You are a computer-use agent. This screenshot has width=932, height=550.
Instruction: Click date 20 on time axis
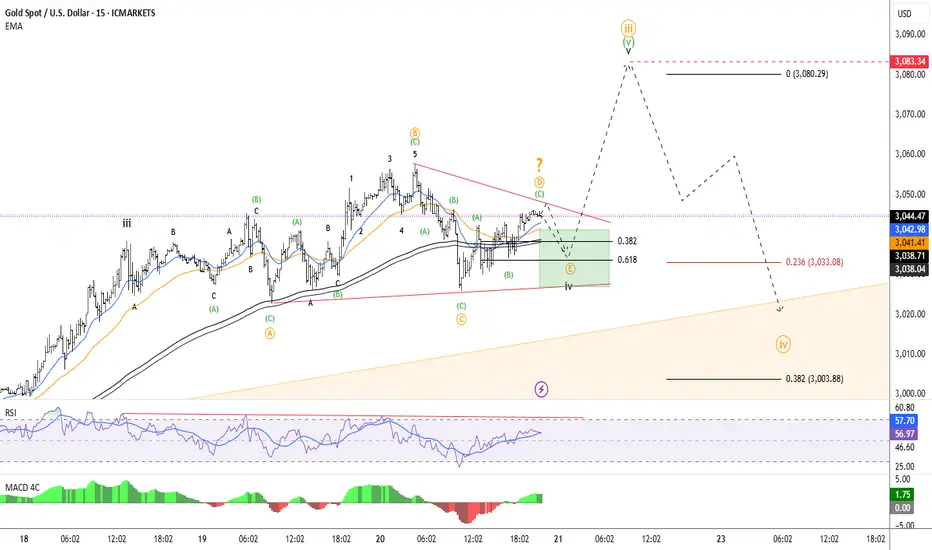[380, 539]
